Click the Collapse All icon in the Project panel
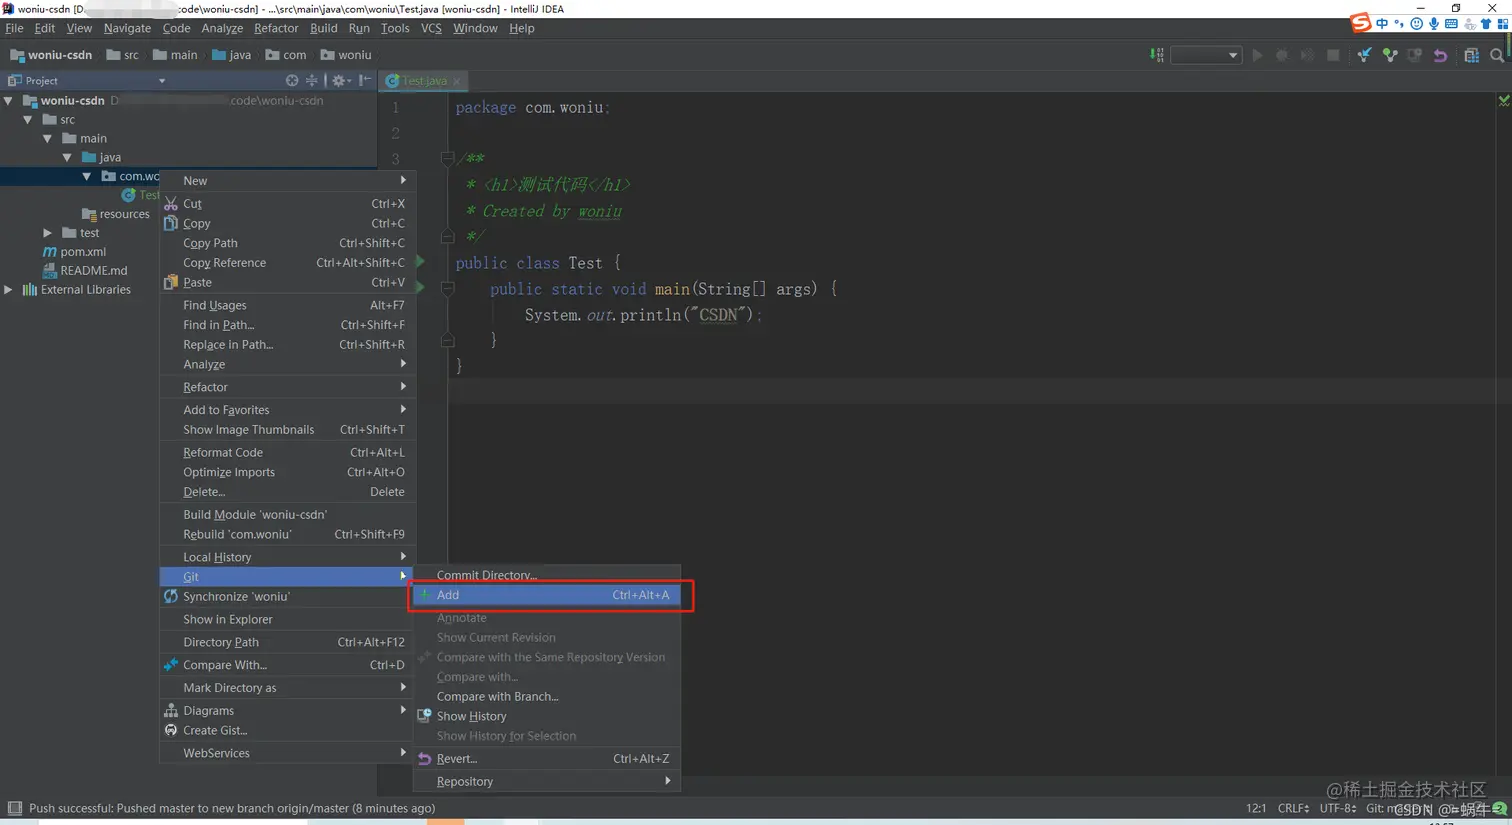 click(x=312, y=80)
